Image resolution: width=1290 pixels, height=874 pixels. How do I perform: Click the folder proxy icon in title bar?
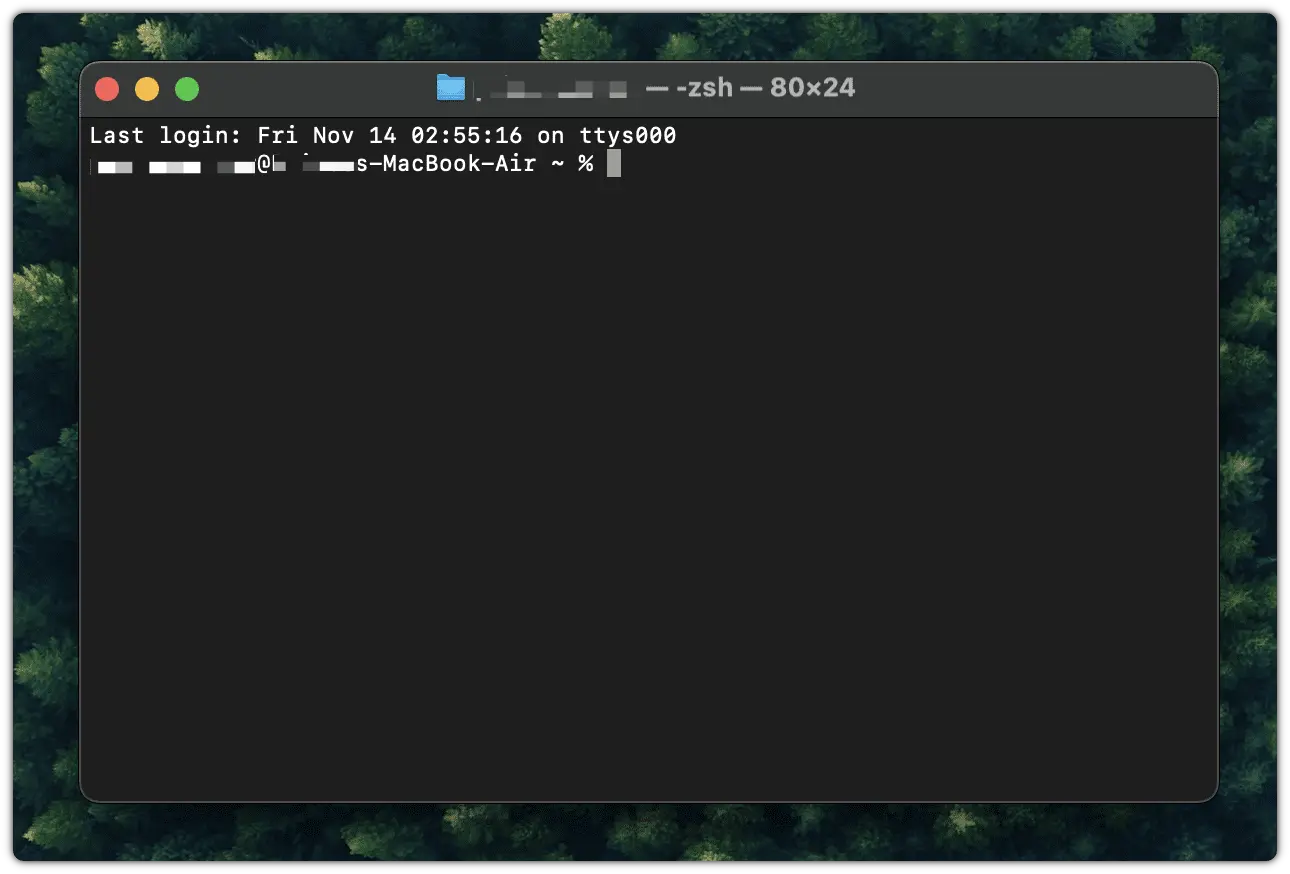tap(451, 88)
